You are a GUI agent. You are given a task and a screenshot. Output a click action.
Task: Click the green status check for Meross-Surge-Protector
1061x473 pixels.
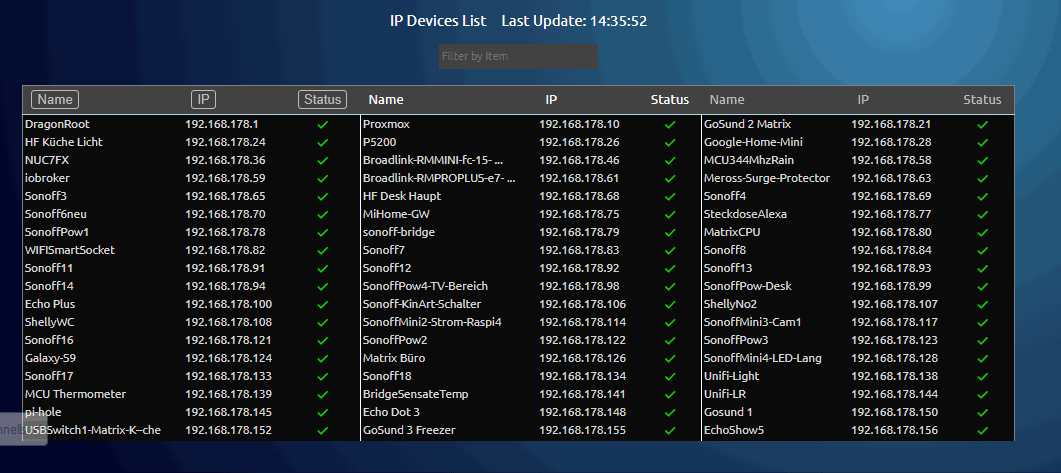(983, 179)
